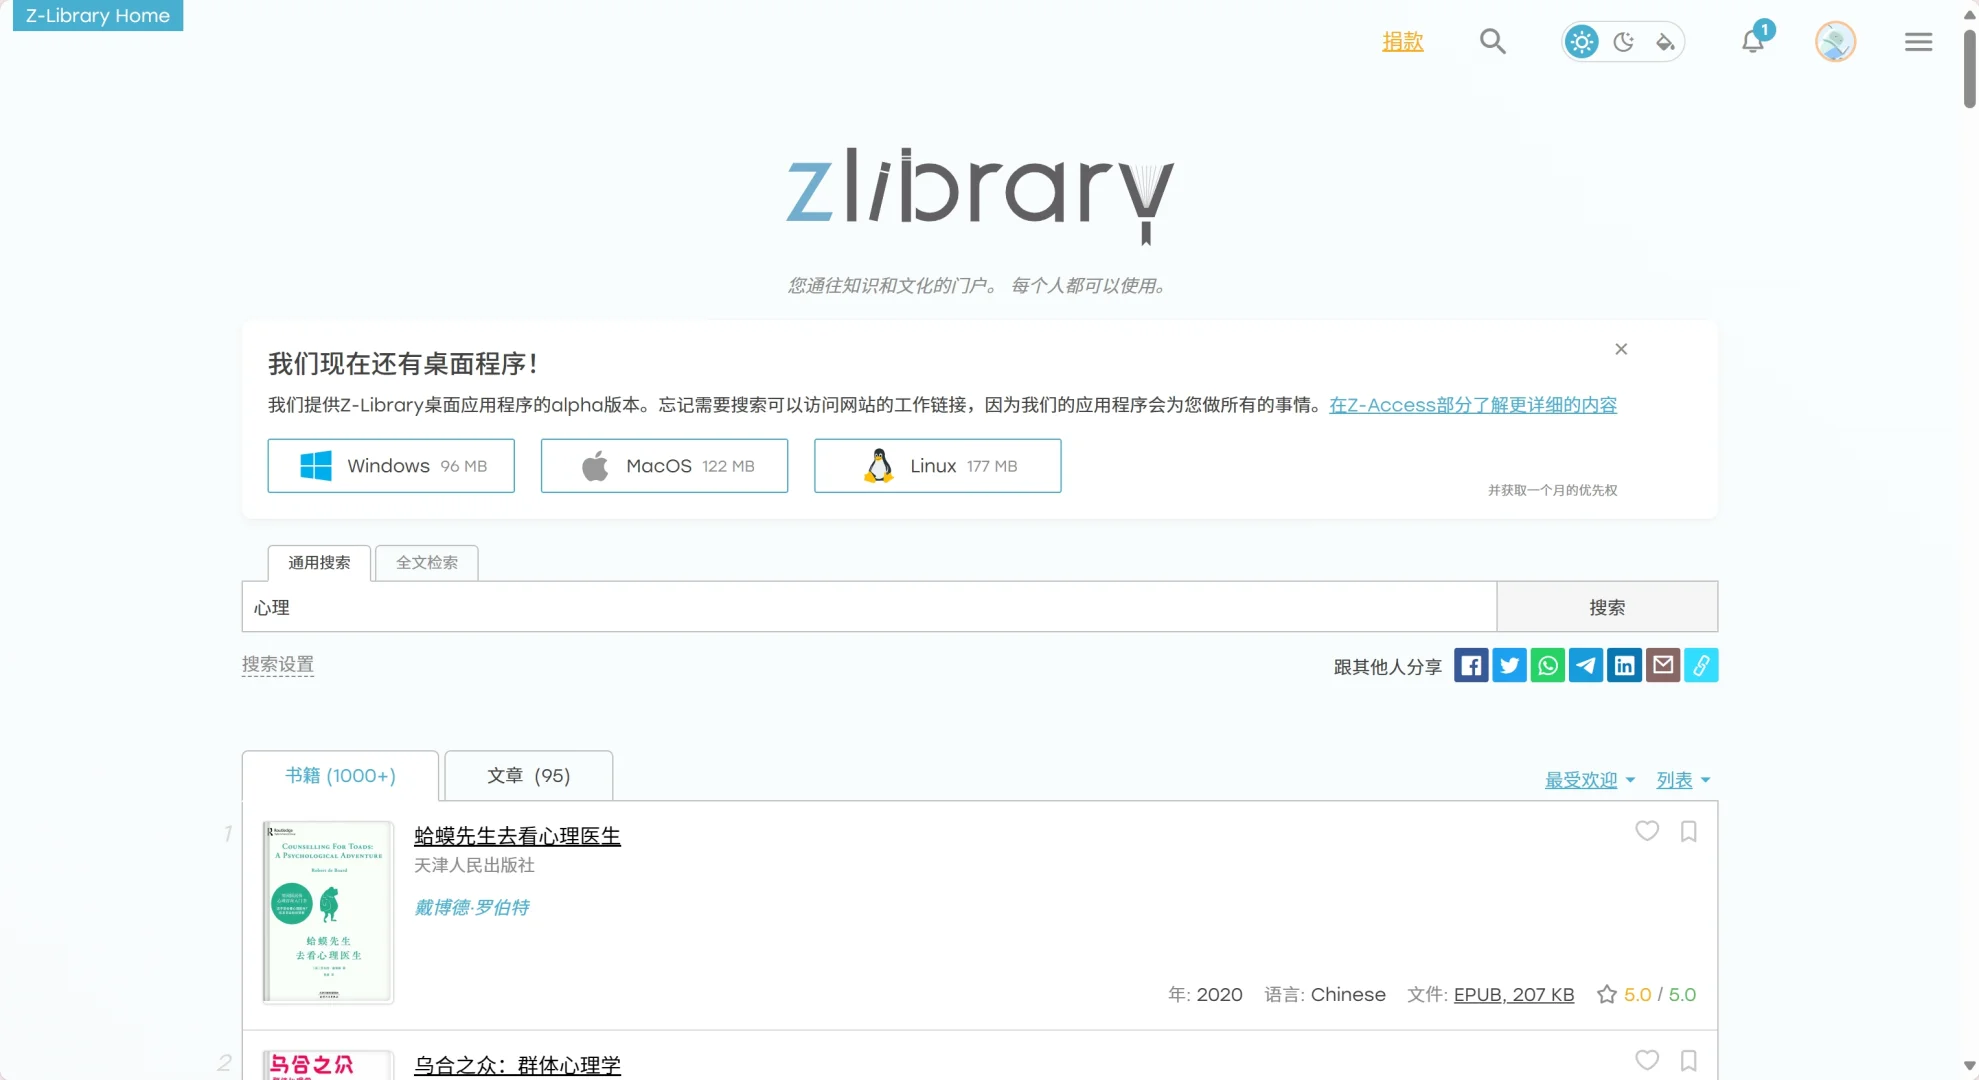Download the Linux desktop app

[937, 466]
